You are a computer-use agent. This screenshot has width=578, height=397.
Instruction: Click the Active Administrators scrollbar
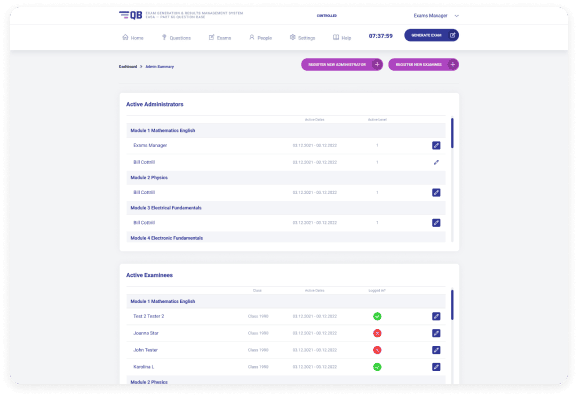click(x=452, y=133)
